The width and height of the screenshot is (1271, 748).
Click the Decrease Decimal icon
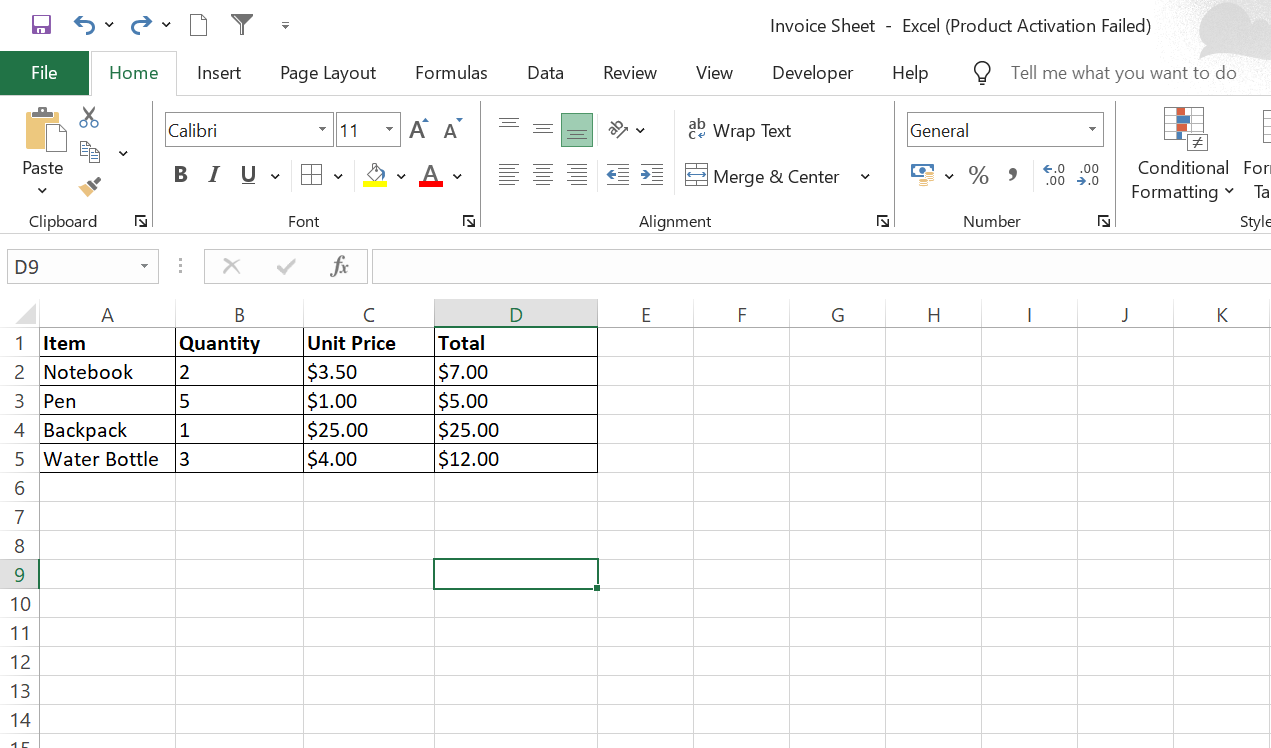[1089, 176]
